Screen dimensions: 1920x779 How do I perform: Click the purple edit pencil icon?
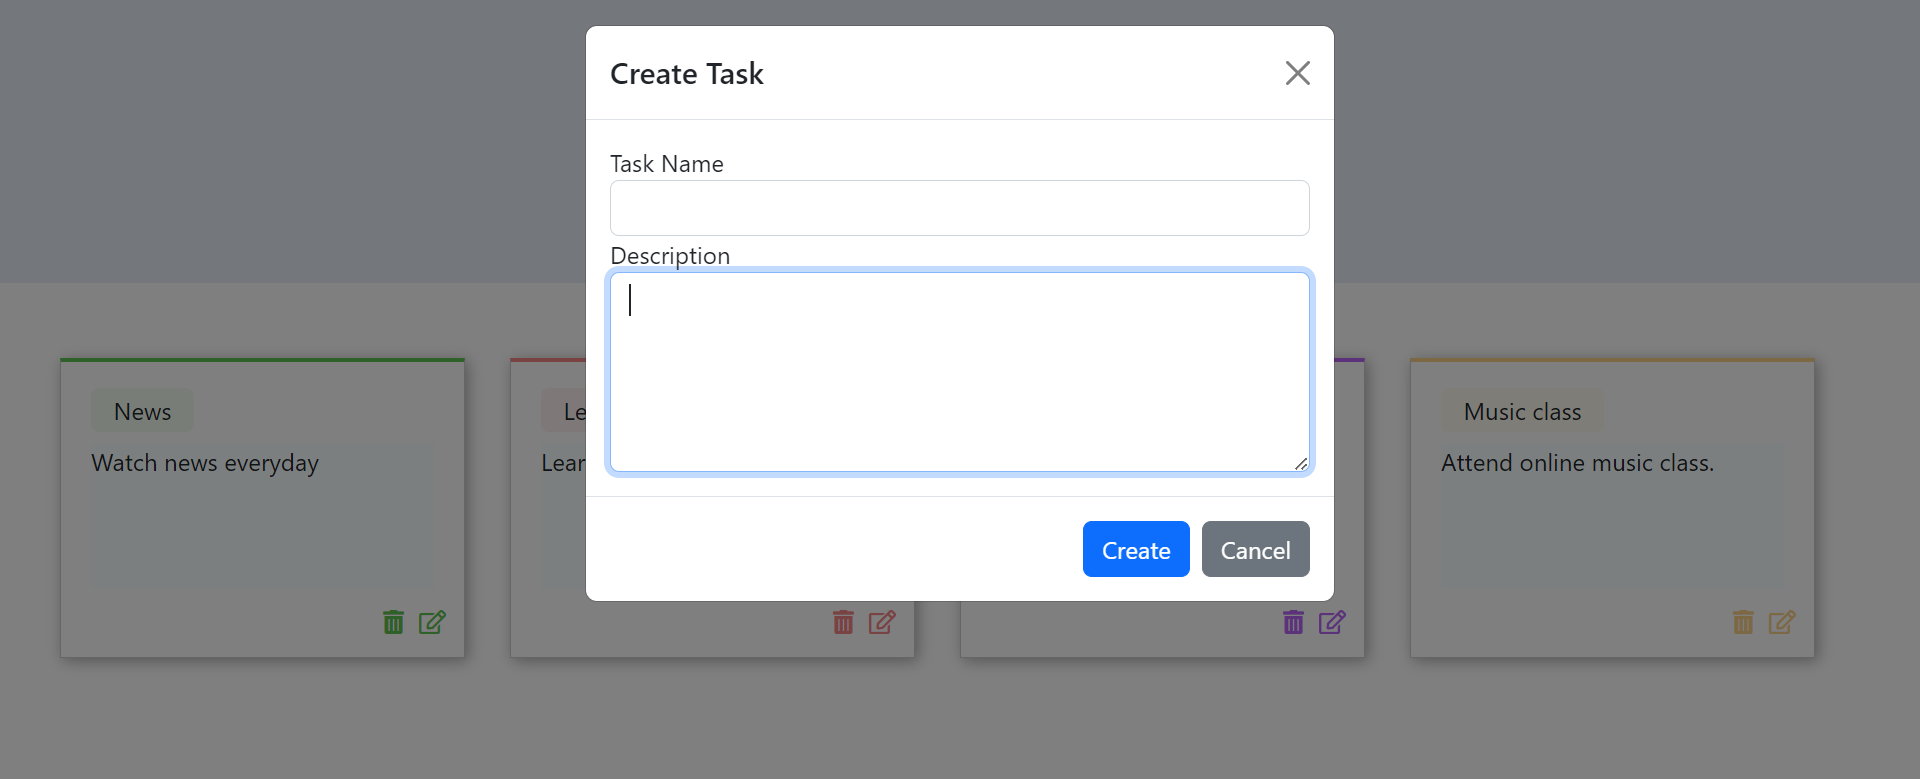pyautogui.click(x=1332, y=622)
